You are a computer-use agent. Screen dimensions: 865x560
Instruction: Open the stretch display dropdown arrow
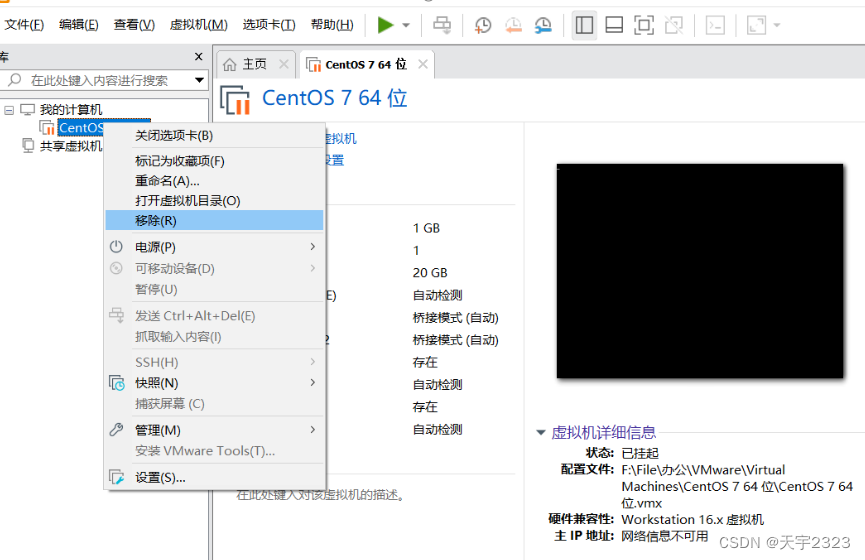[x=777, y=25]
